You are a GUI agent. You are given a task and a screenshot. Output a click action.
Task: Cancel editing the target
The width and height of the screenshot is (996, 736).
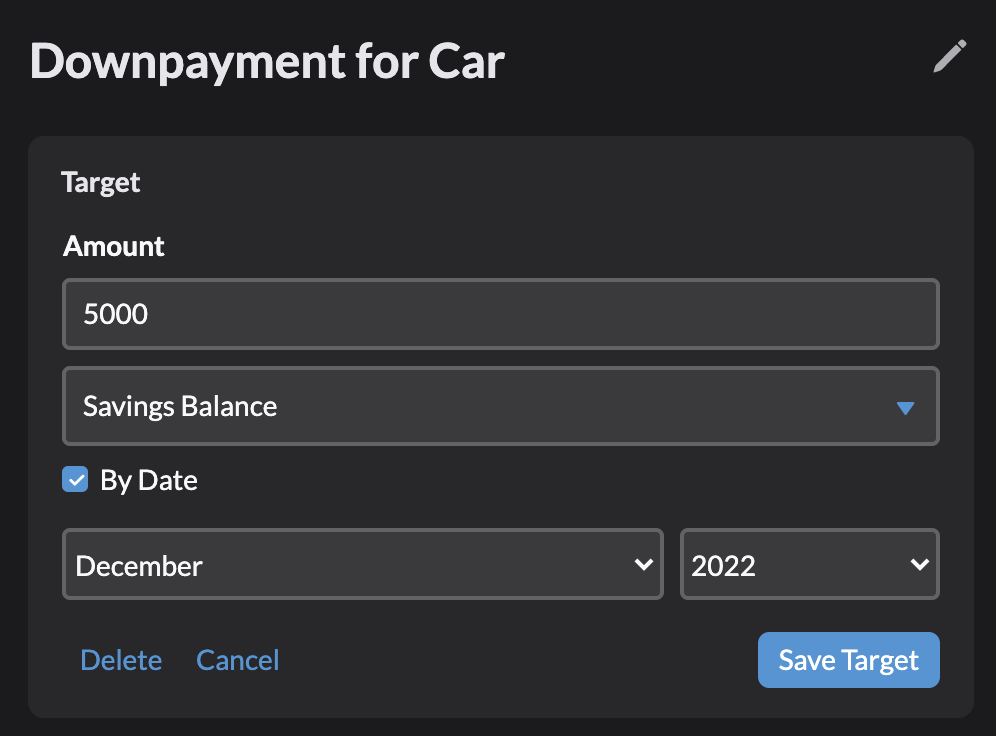[237, 660]
